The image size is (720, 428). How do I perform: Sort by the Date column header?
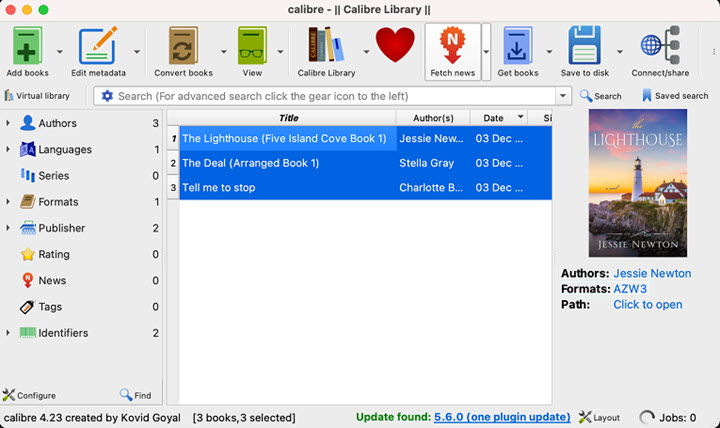click(x=499, y=118)
